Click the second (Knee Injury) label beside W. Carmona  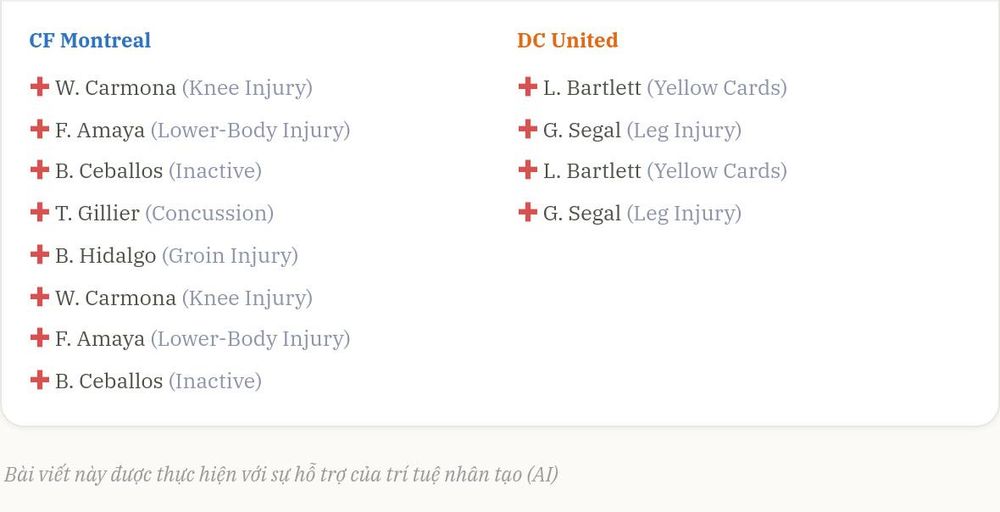coord(247,298)
